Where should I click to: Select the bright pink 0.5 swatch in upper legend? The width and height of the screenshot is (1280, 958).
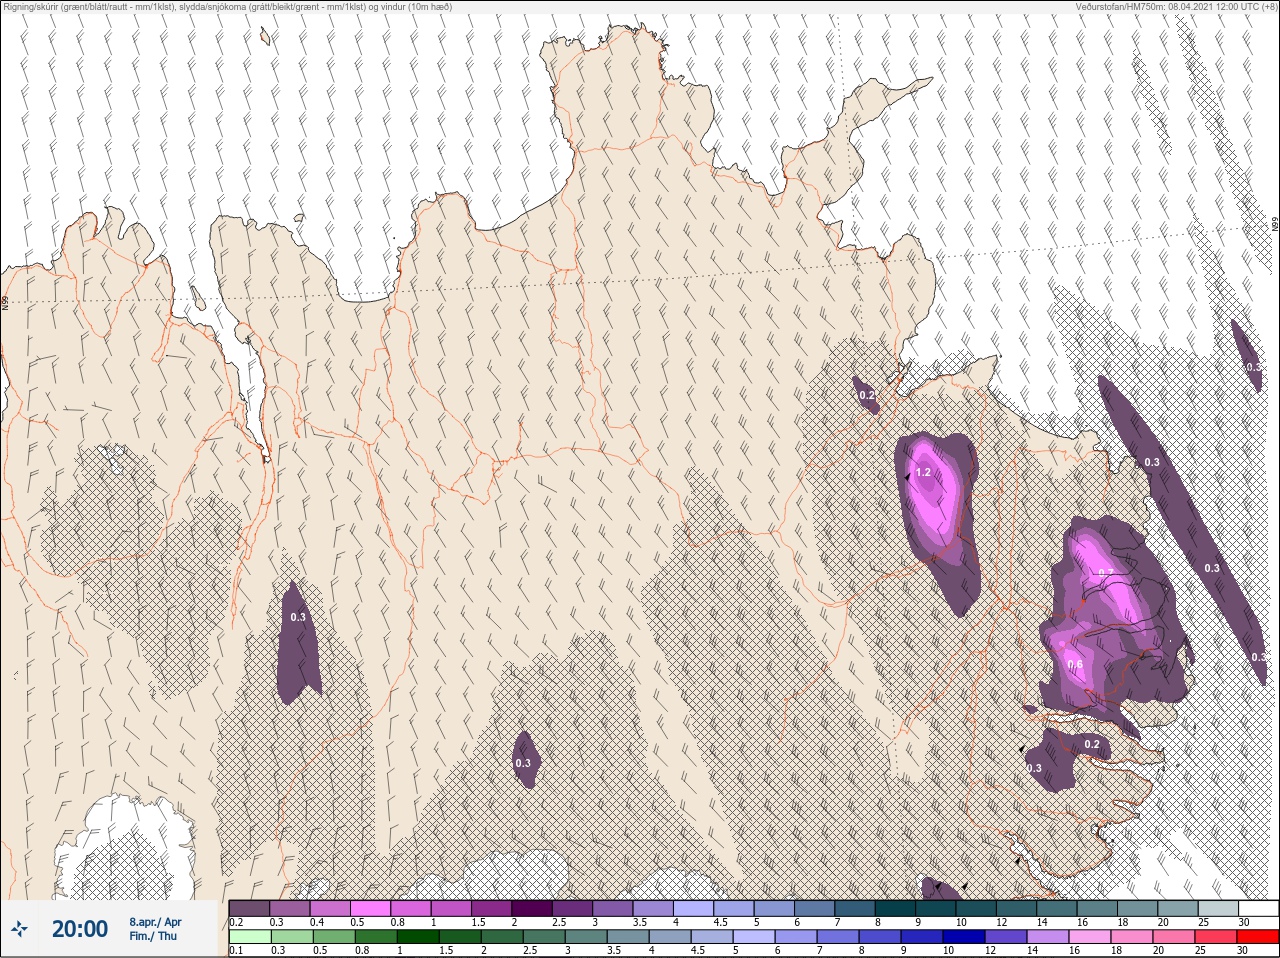click(372, 908)
